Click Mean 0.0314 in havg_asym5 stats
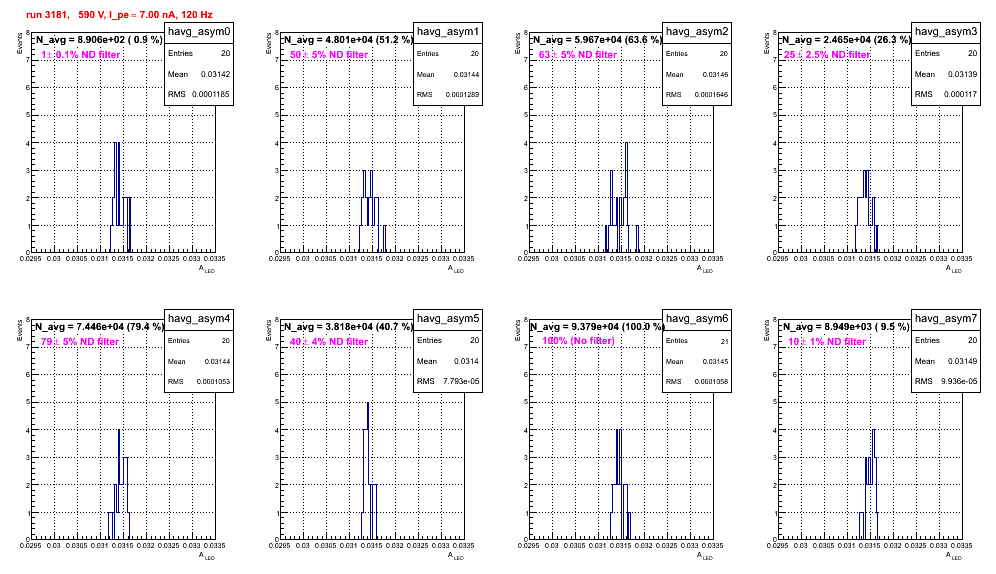The image size is (996, 574). (448, 361)
